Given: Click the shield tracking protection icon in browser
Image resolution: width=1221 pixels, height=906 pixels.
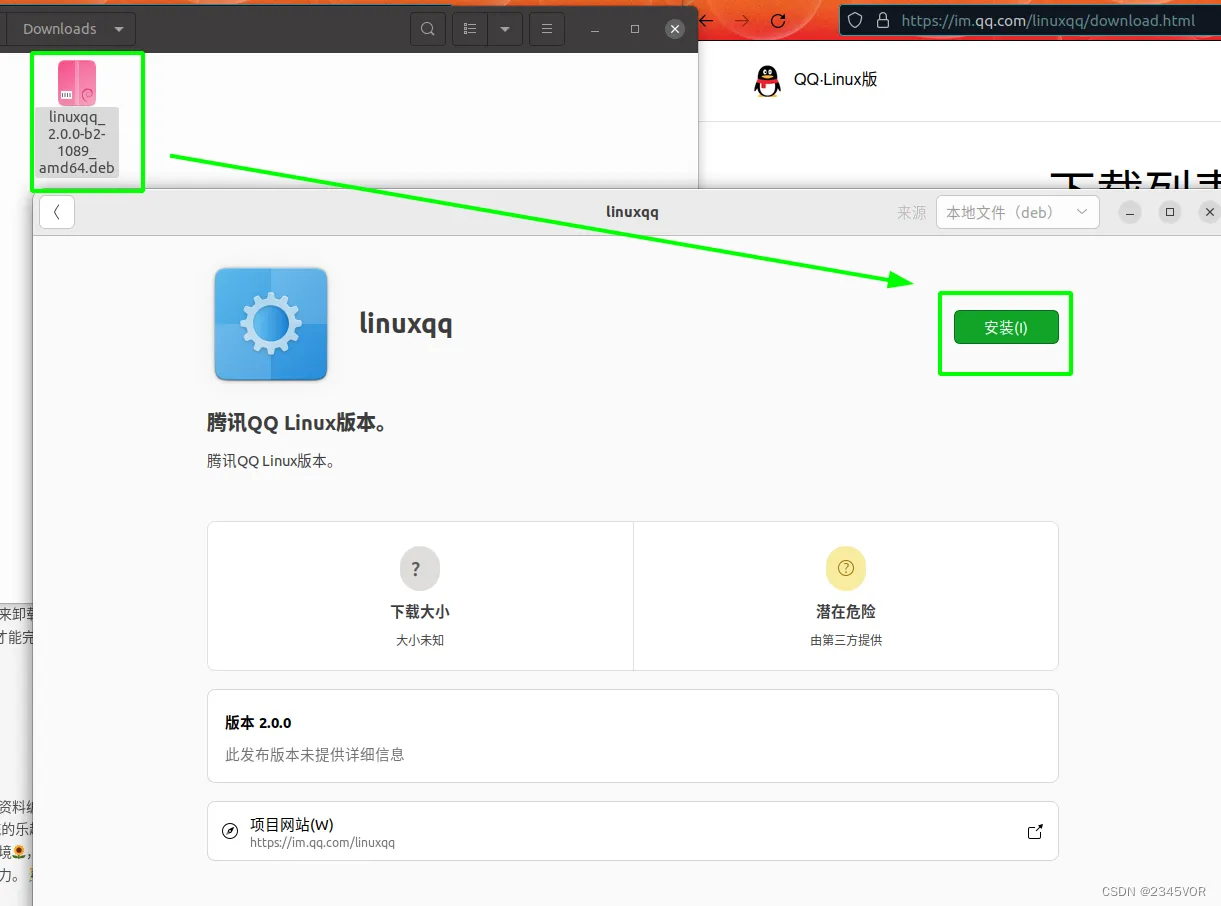Looking at the screenshot, I should [856, 20].
